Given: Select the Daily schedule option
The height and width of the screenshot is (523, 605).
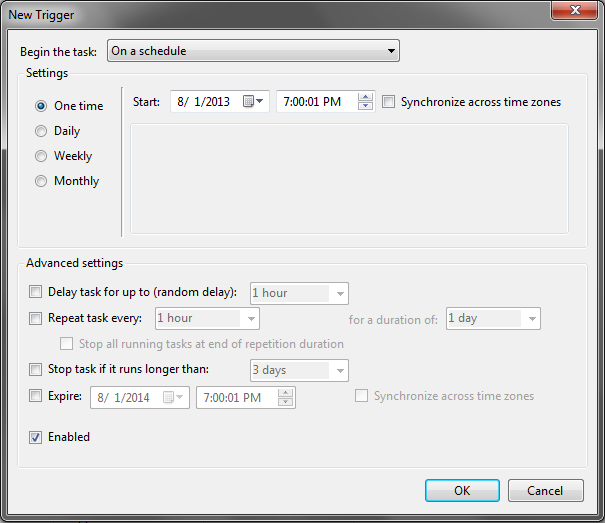Looking at the screenshot, I should coord(41,131).
